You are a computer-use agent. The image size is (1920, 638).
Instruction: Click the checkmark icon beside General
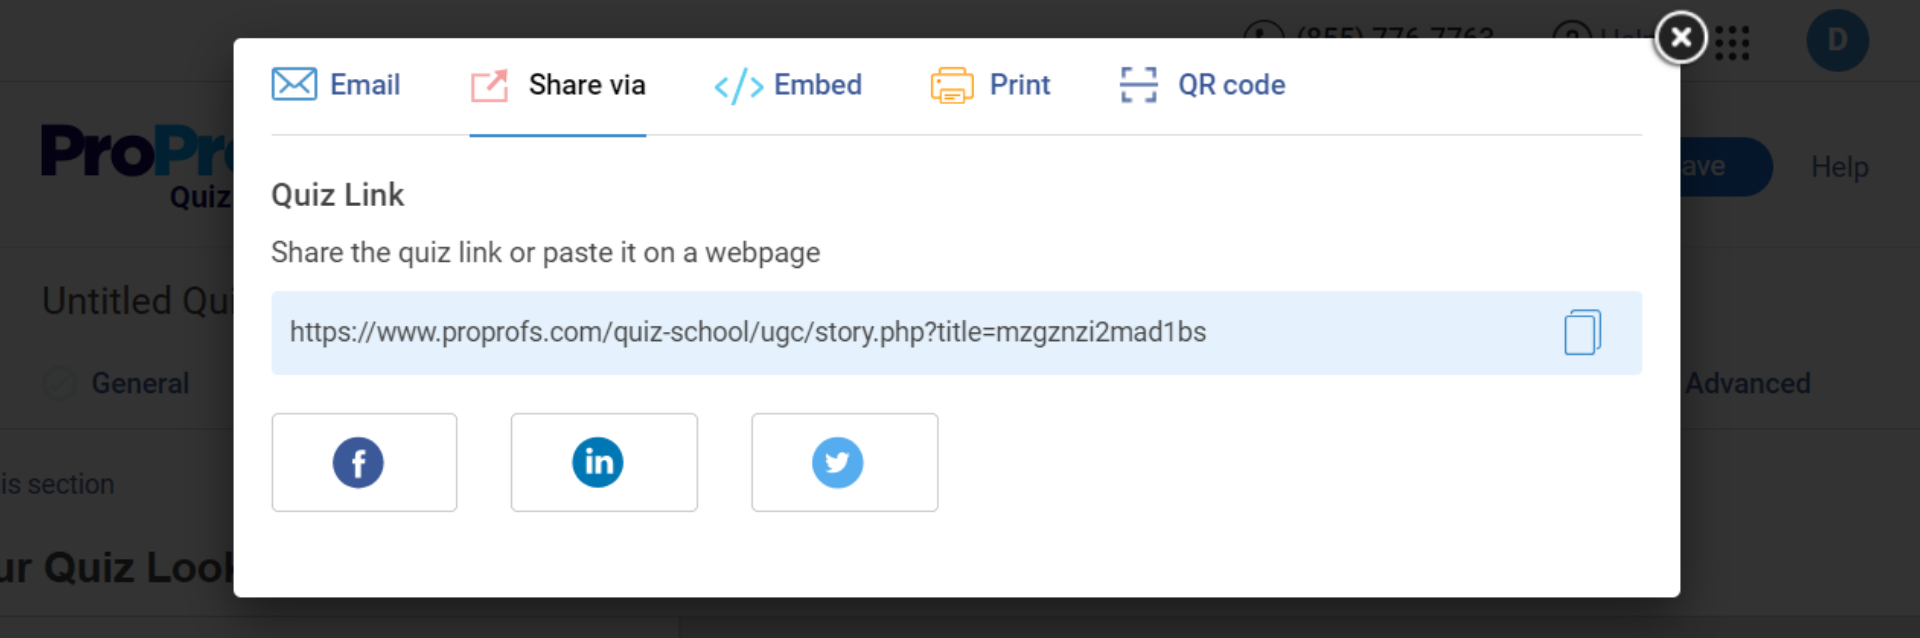pos(60,383)
